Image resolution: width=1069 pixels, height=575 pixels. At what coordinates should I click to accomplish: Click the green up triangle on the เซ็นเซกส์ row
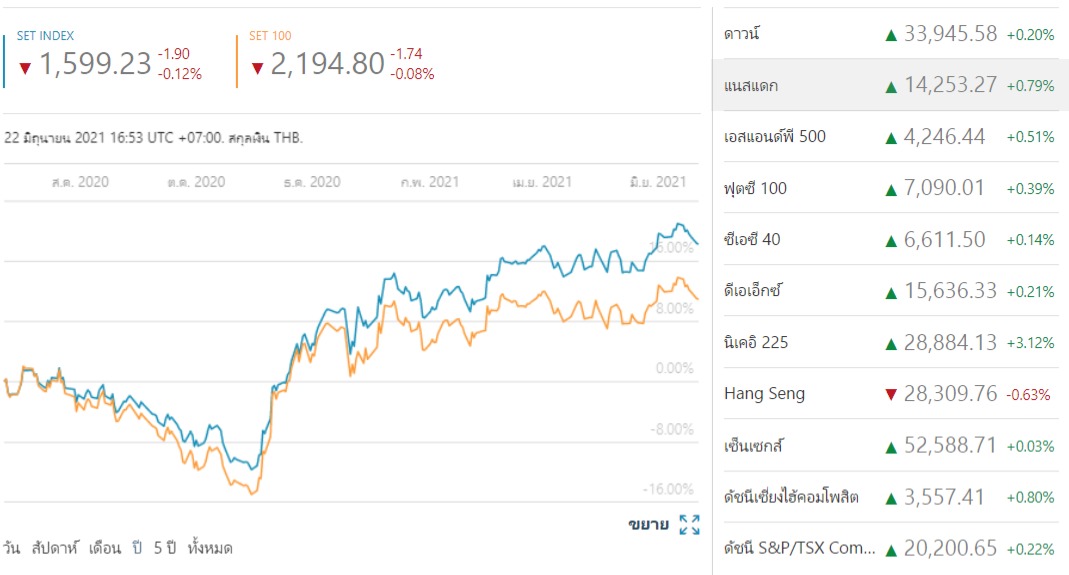coord(891,446)
